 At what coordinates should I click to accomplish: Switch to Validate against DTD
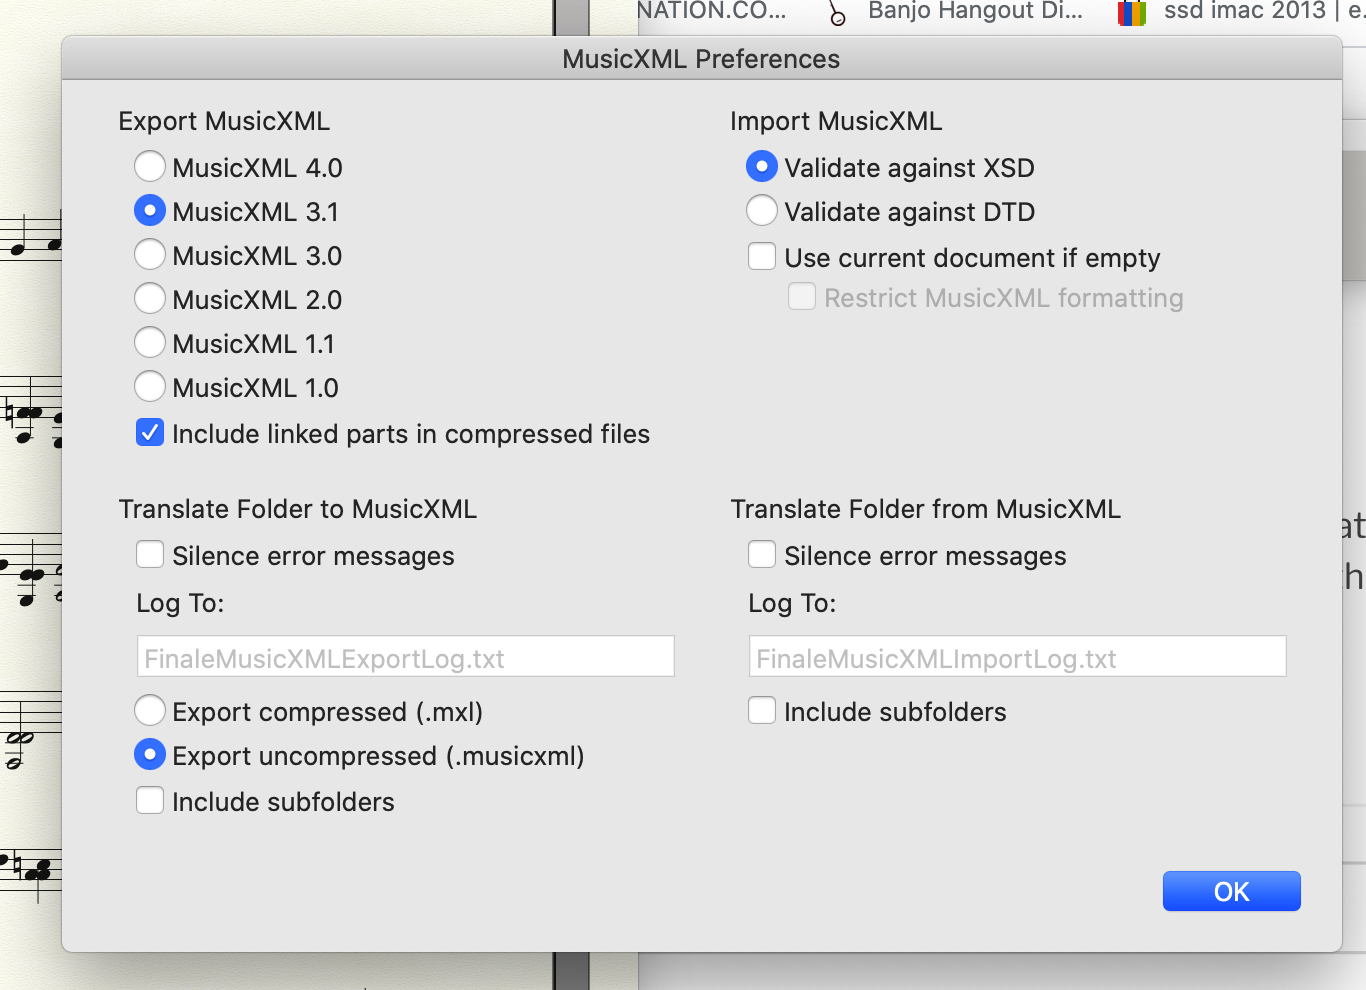(762, 211)
